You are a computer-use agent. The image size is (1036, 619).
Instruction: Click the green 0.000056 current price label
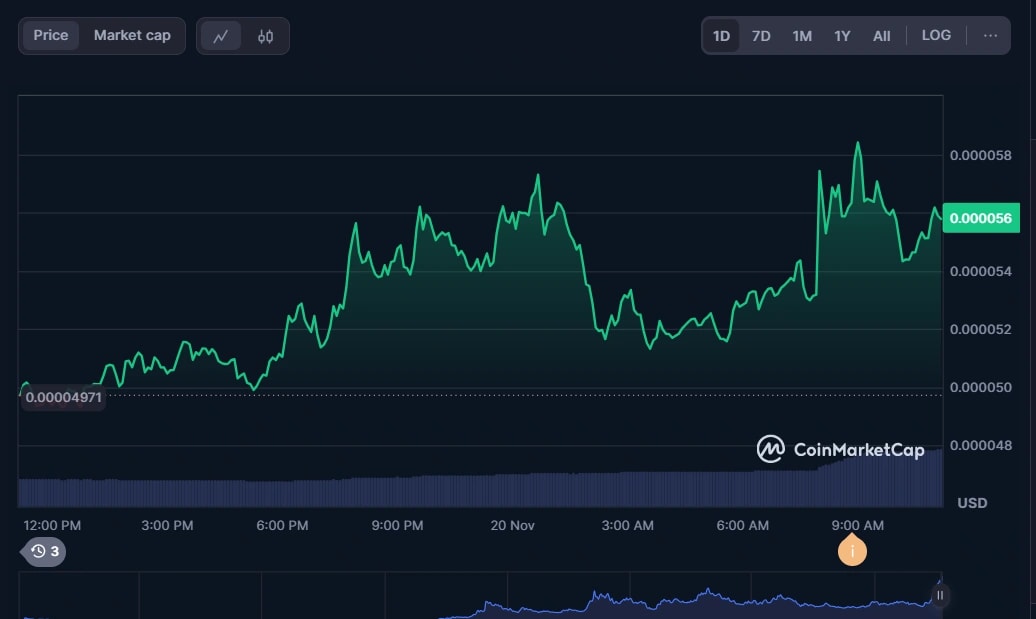(980, 218)
